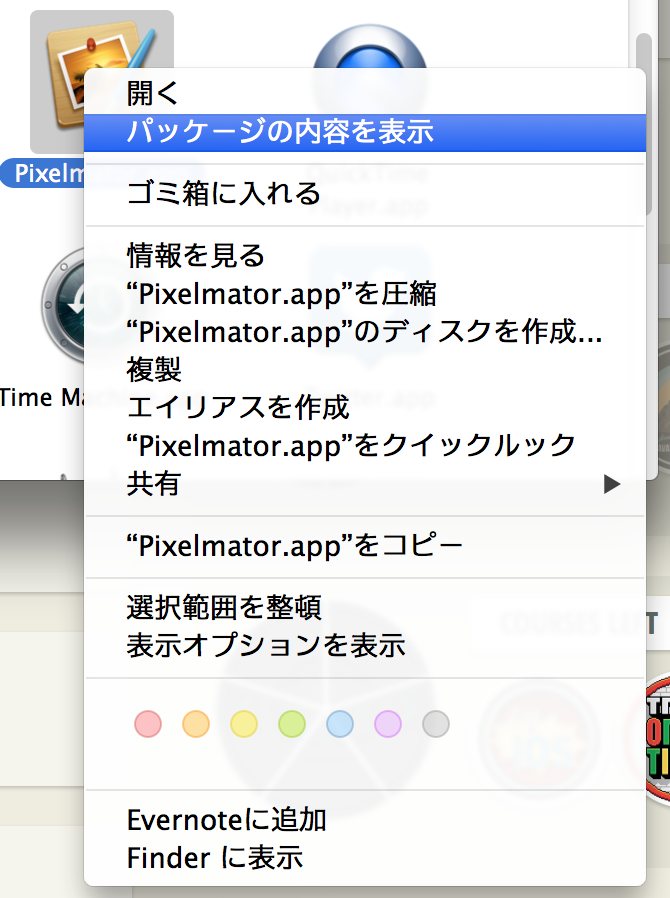Choose "Pixelmator.app"のディスクを作成… option
Screen dimensions: 670x898
click(365, 331)
